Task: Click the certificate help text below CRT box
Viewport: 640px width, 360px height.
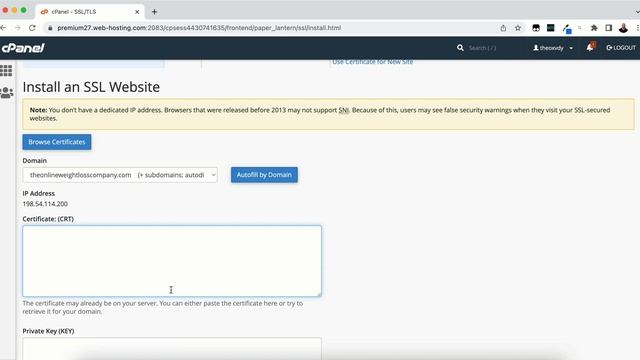Action: [162, 307]
